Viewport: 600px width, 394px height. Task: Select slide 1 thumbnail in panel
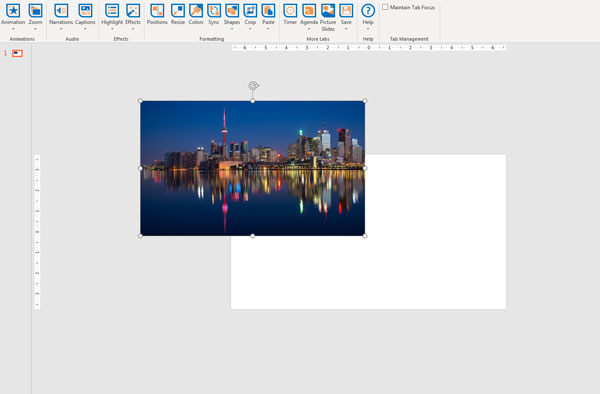(17, 53)
